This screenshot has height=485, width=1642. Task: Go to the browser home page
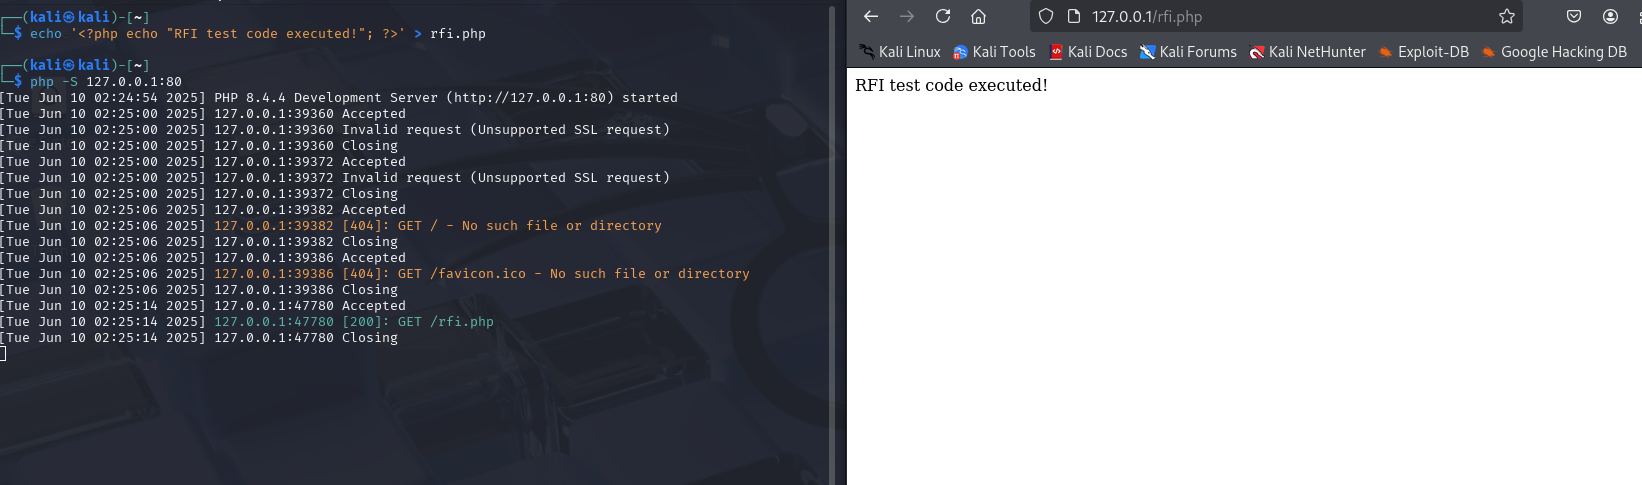(979, 16)
